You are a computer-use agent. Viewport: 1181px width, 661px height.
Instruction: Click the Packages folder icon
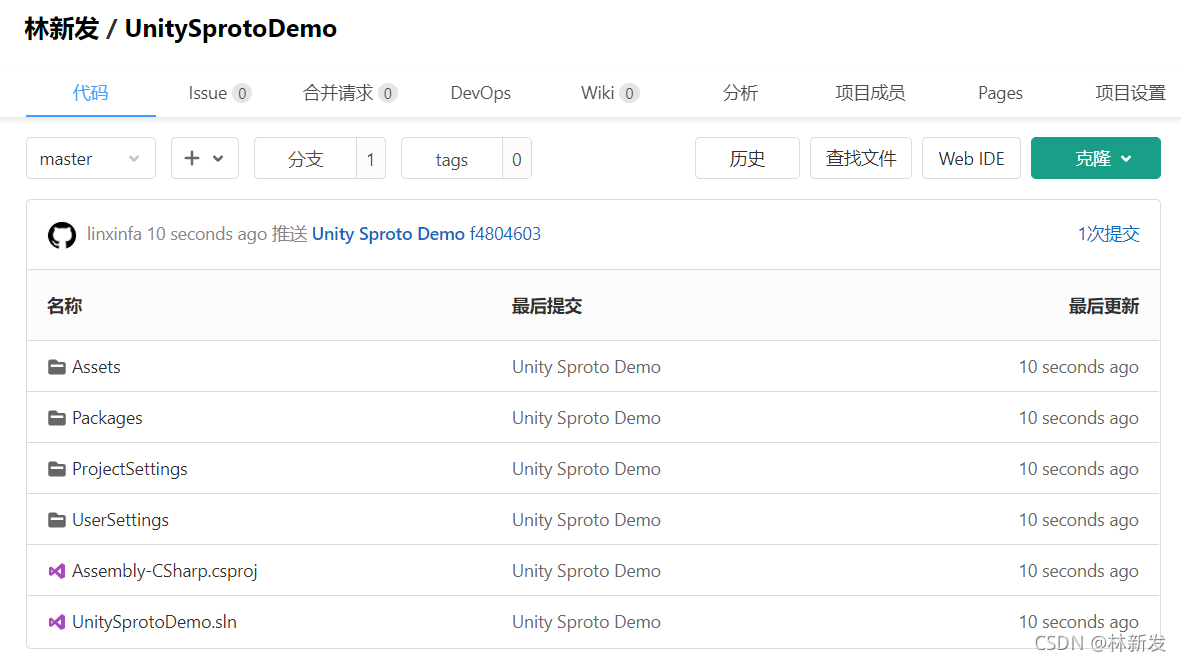coord(57,418)
